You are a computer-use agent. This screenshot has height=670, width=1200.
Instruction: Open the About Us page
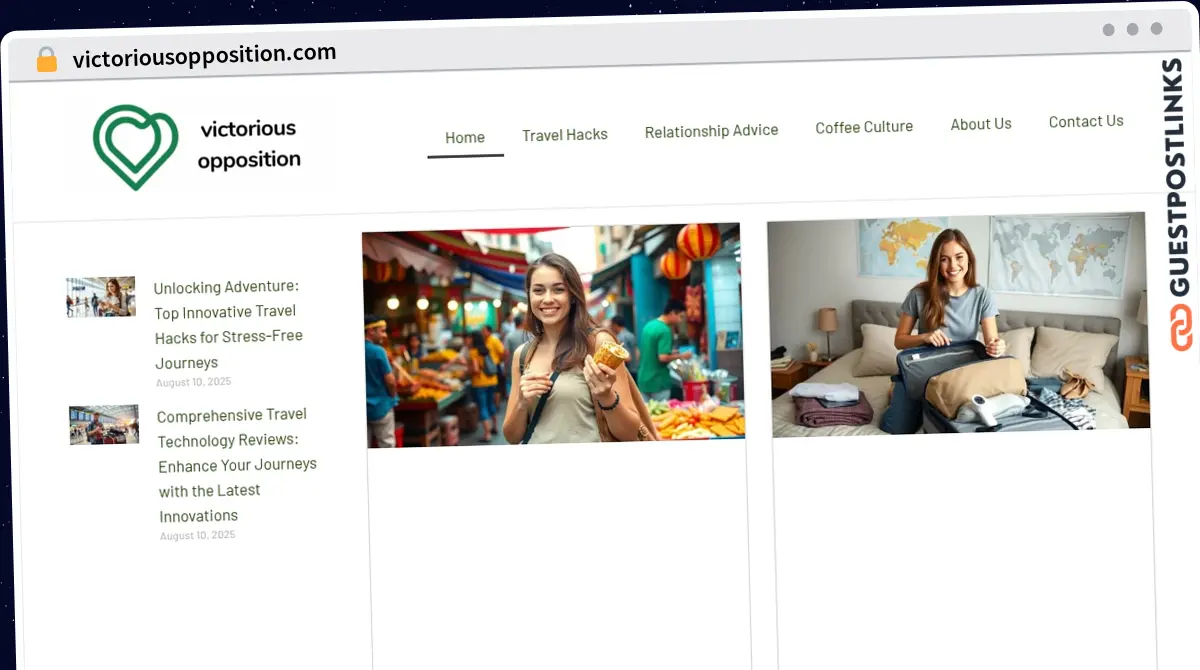point(981,124)
